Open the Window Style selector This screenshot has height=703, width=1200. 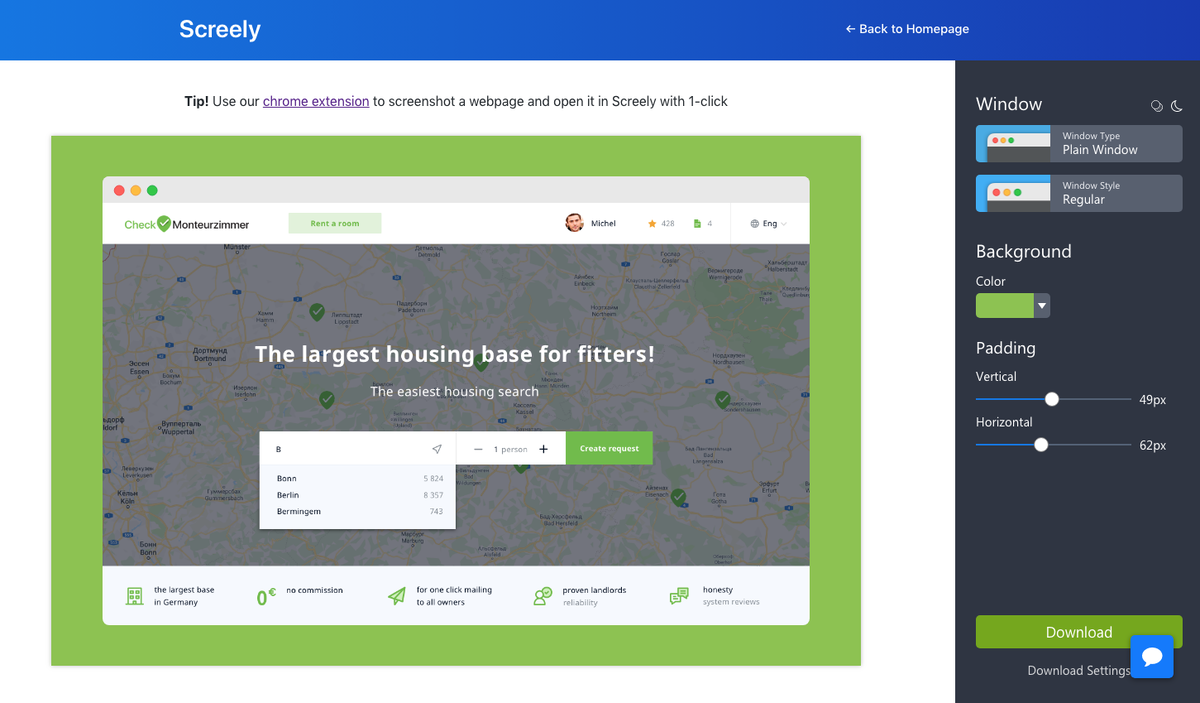point(1079,193)
